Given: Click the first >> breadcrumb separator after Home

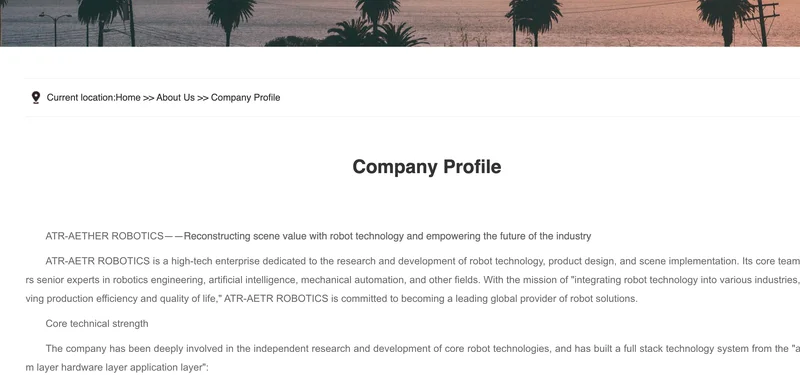Looking at the screenshot, I should [148, 97].
